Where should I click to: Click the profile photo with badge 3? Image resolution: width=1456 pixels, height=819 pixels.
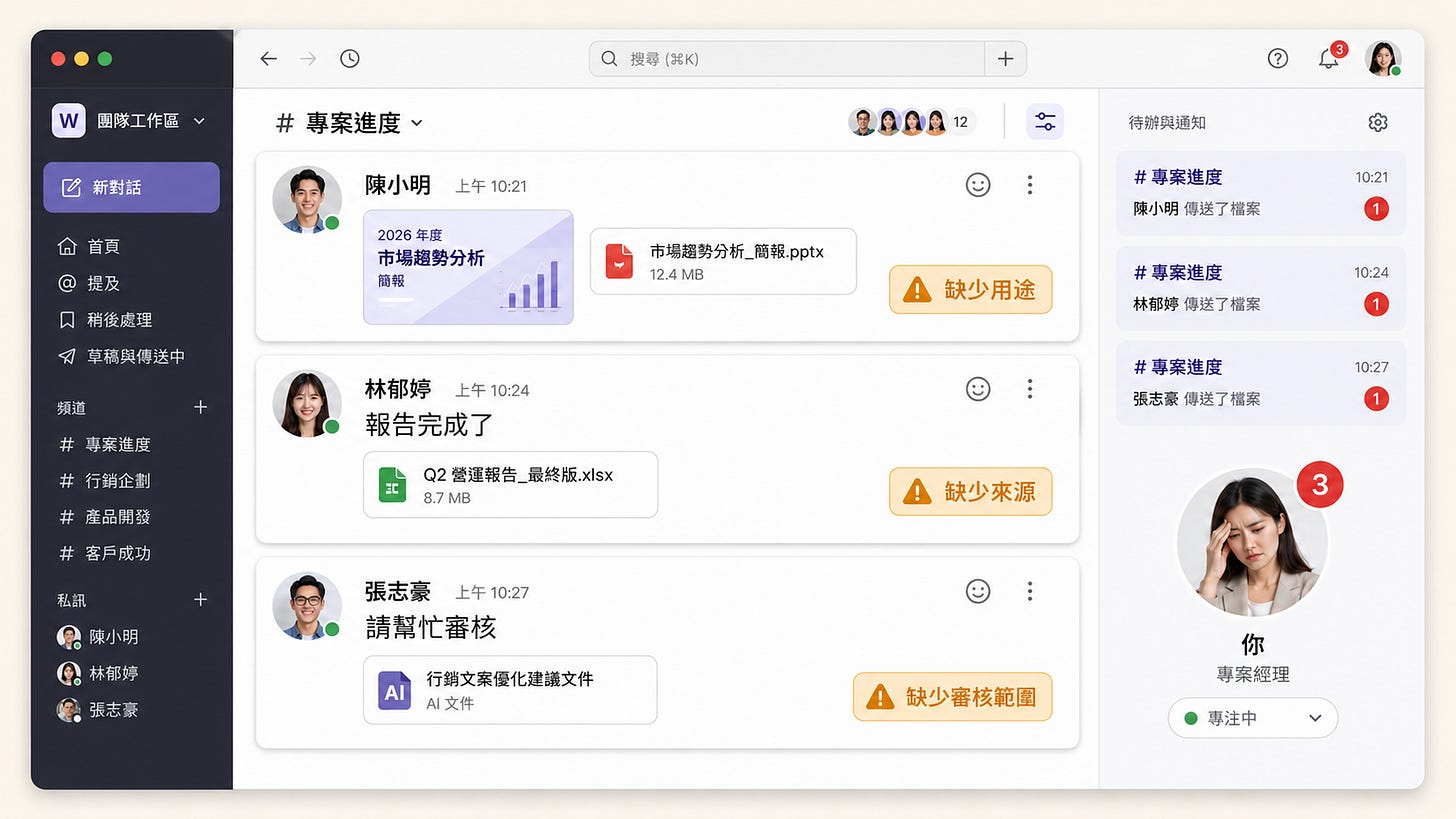[x=1252, y=542]
